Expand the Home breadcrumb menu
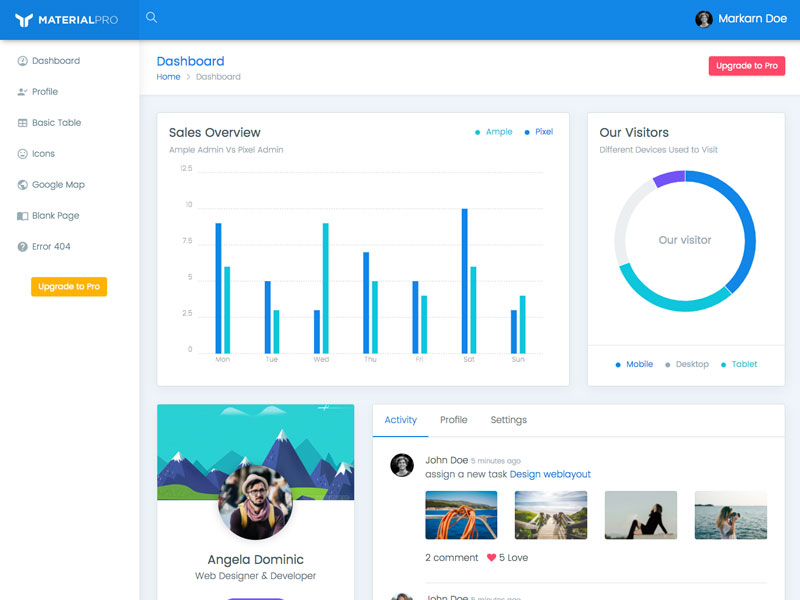 (168, 77)
